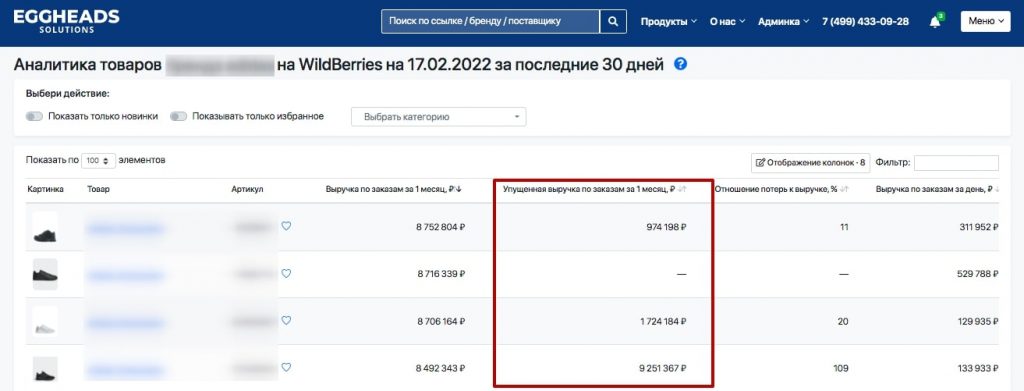Viewport: 1024px width, 391px height.
Task: Focus the search by link/brand/supplier field
Action: 490,22
